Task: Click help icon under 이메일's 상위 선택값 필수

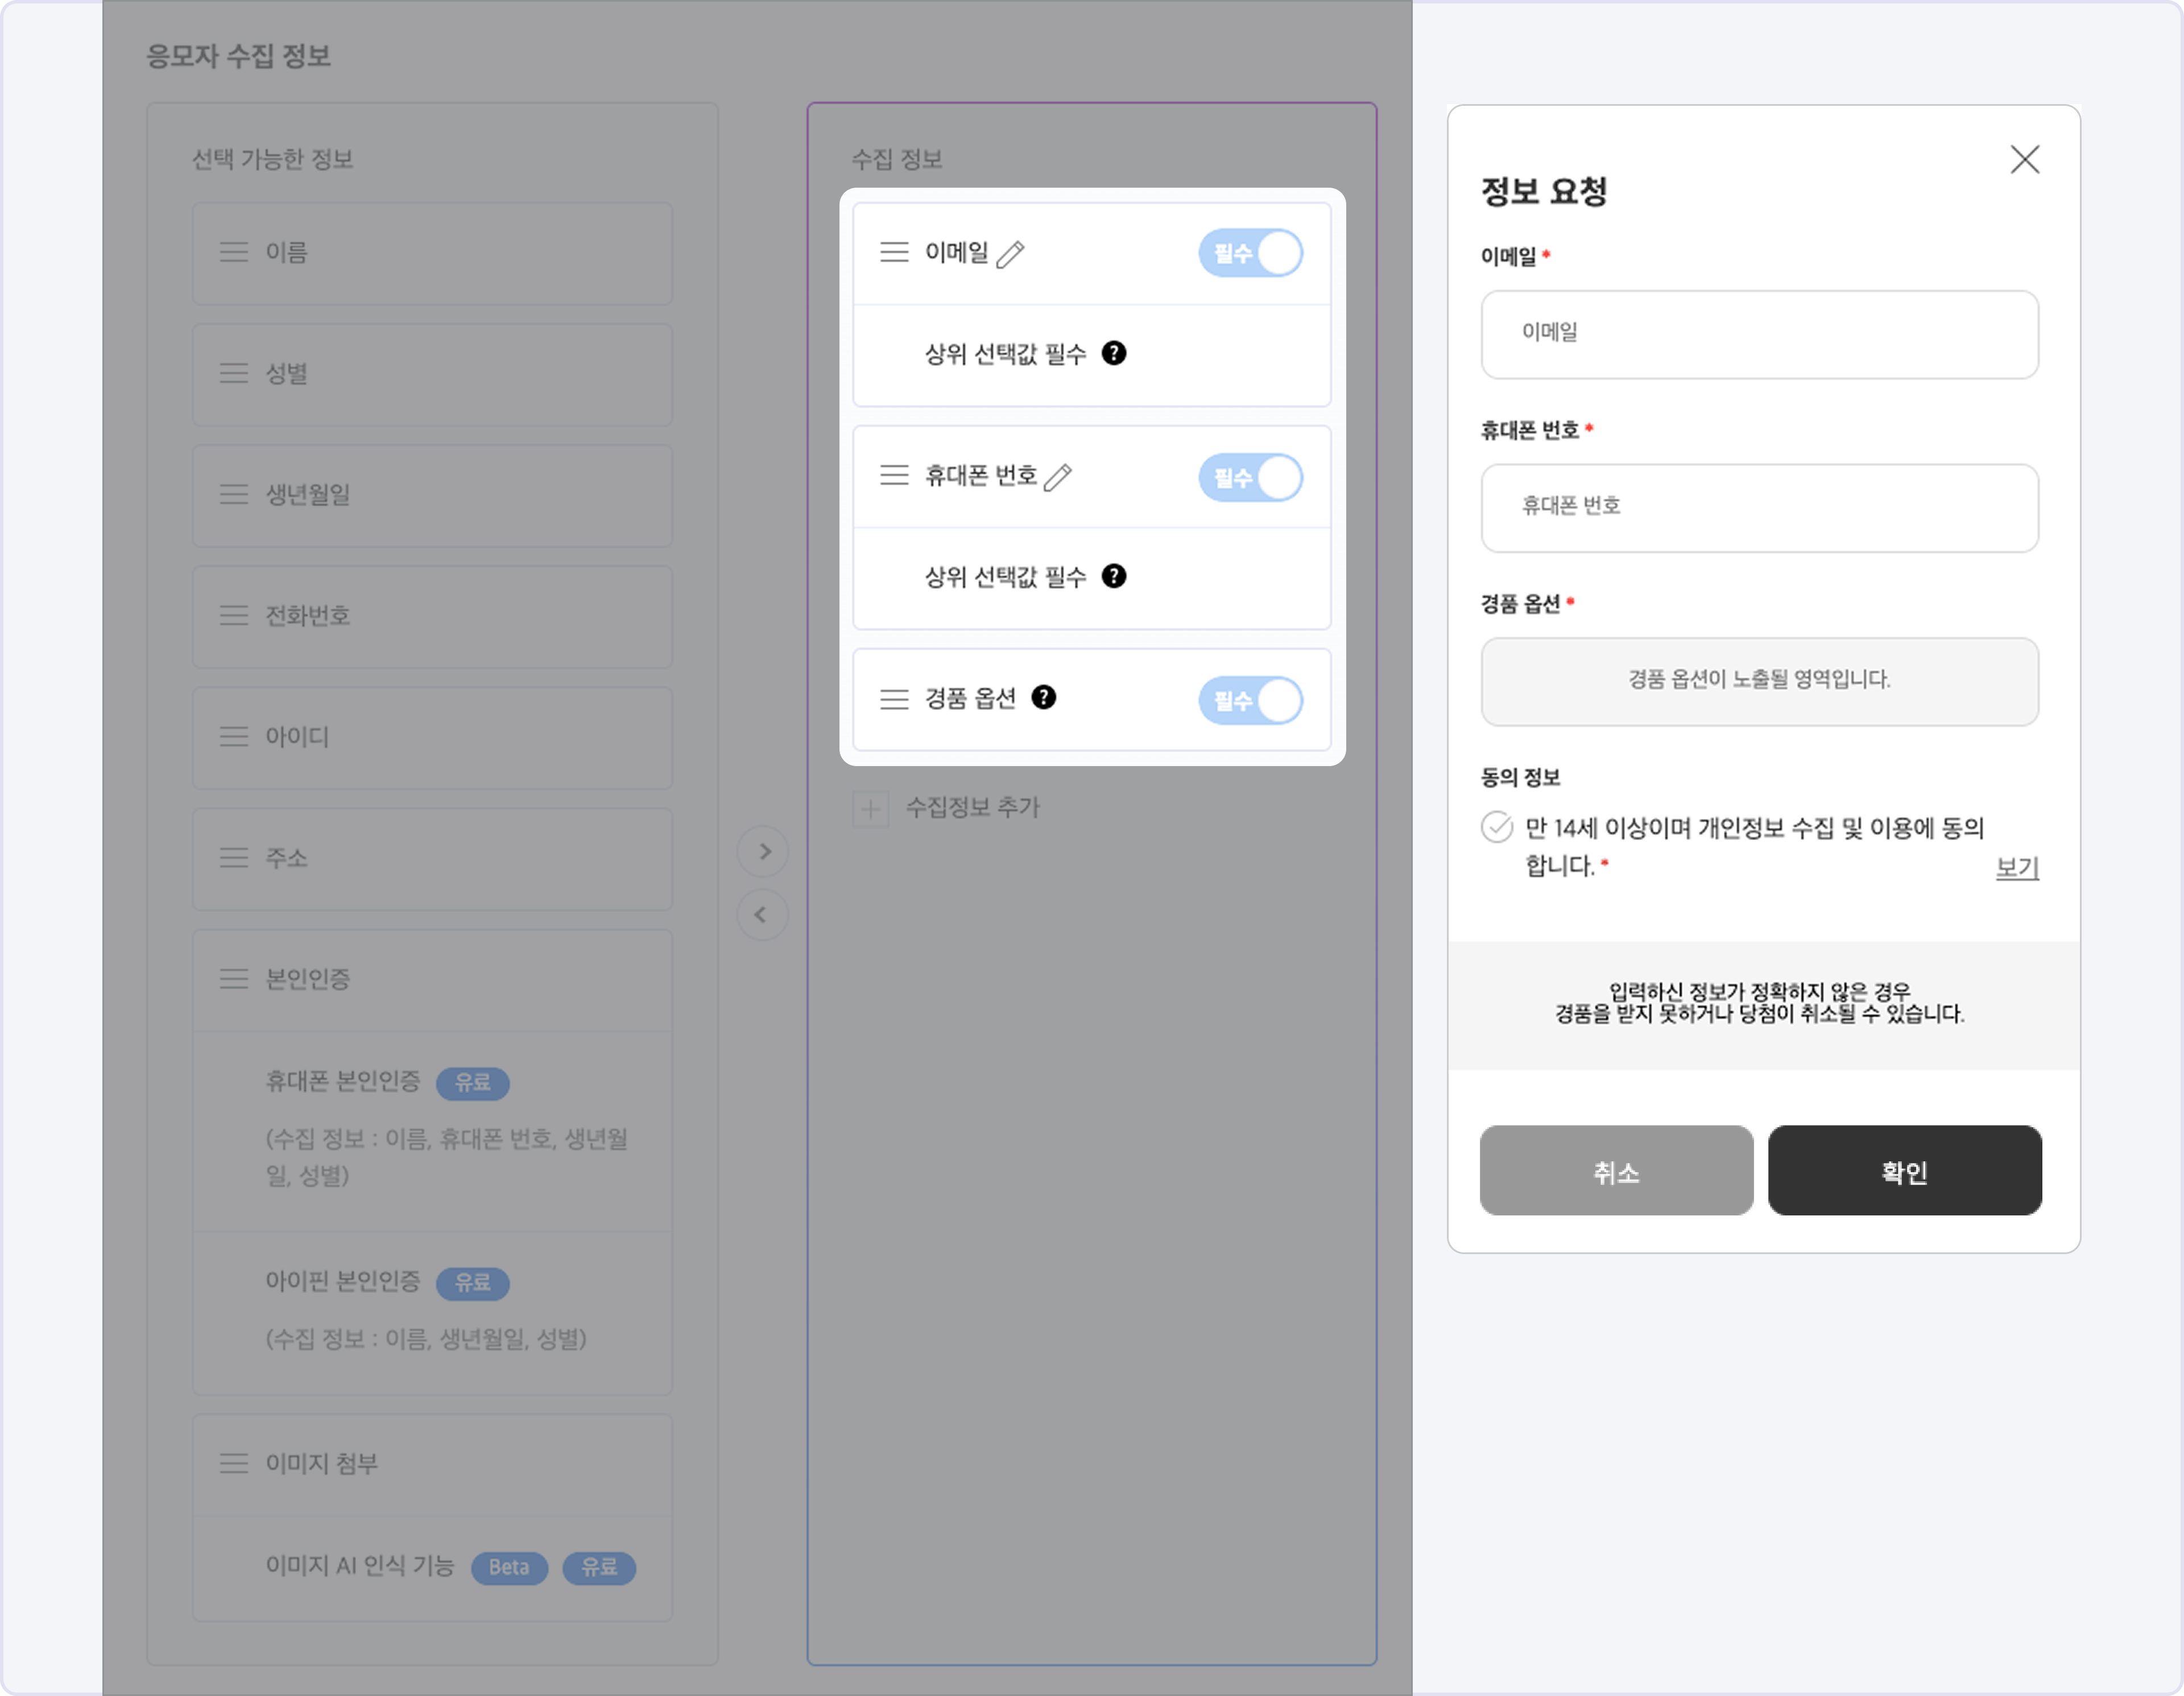Action: 1113,353
